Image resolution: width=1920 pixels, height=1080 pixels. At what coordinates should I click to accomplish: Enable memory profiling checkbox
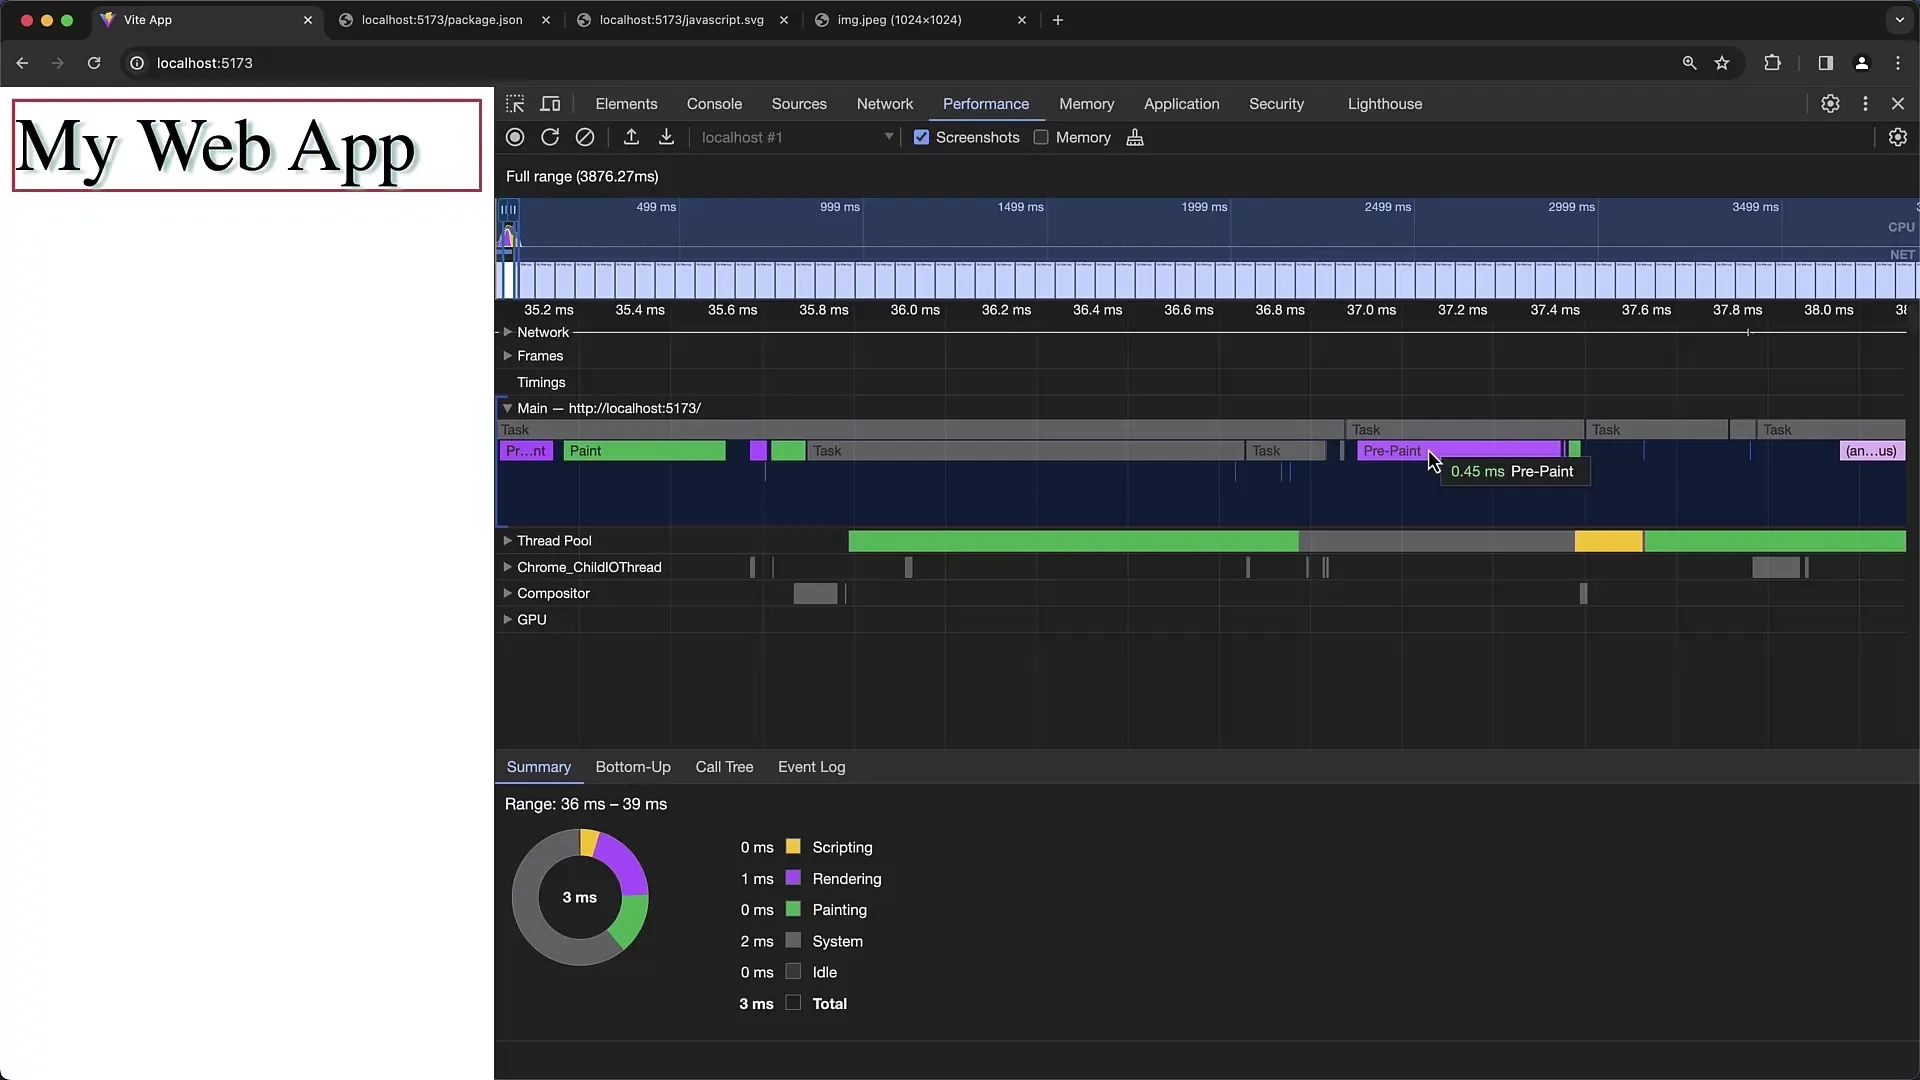pyautogui.click(x=1042, y=137)
